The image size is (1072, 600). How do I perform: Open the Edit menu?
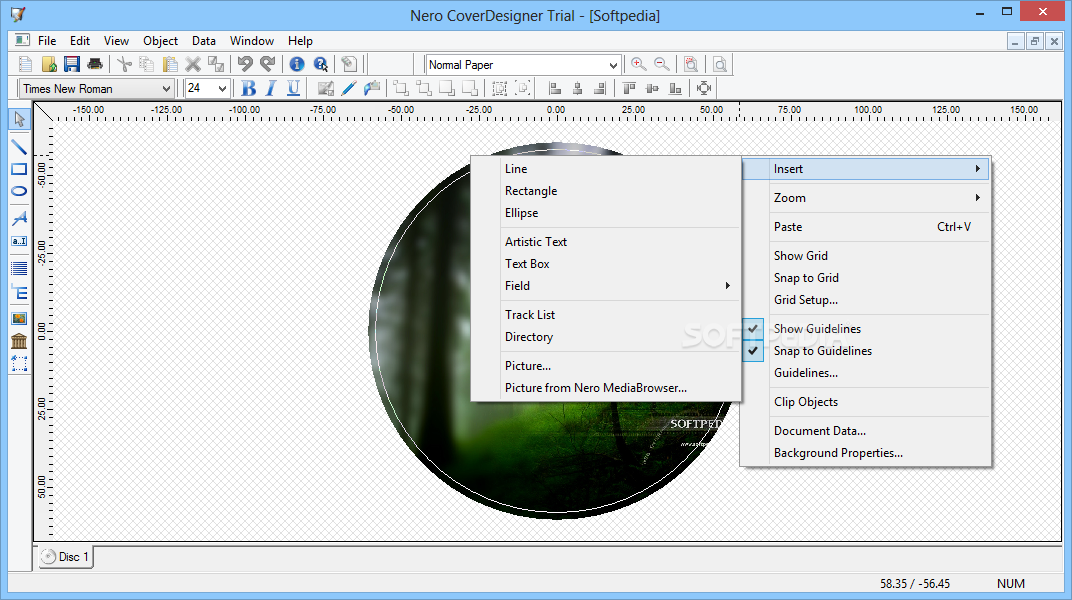tap(80, 41)
